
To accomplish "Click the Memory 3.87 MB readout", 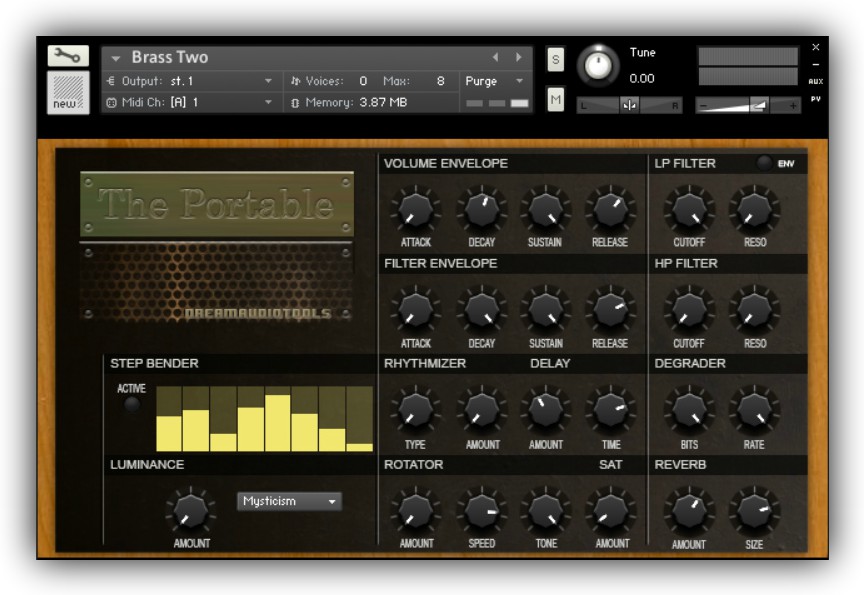I will [383, 102].
